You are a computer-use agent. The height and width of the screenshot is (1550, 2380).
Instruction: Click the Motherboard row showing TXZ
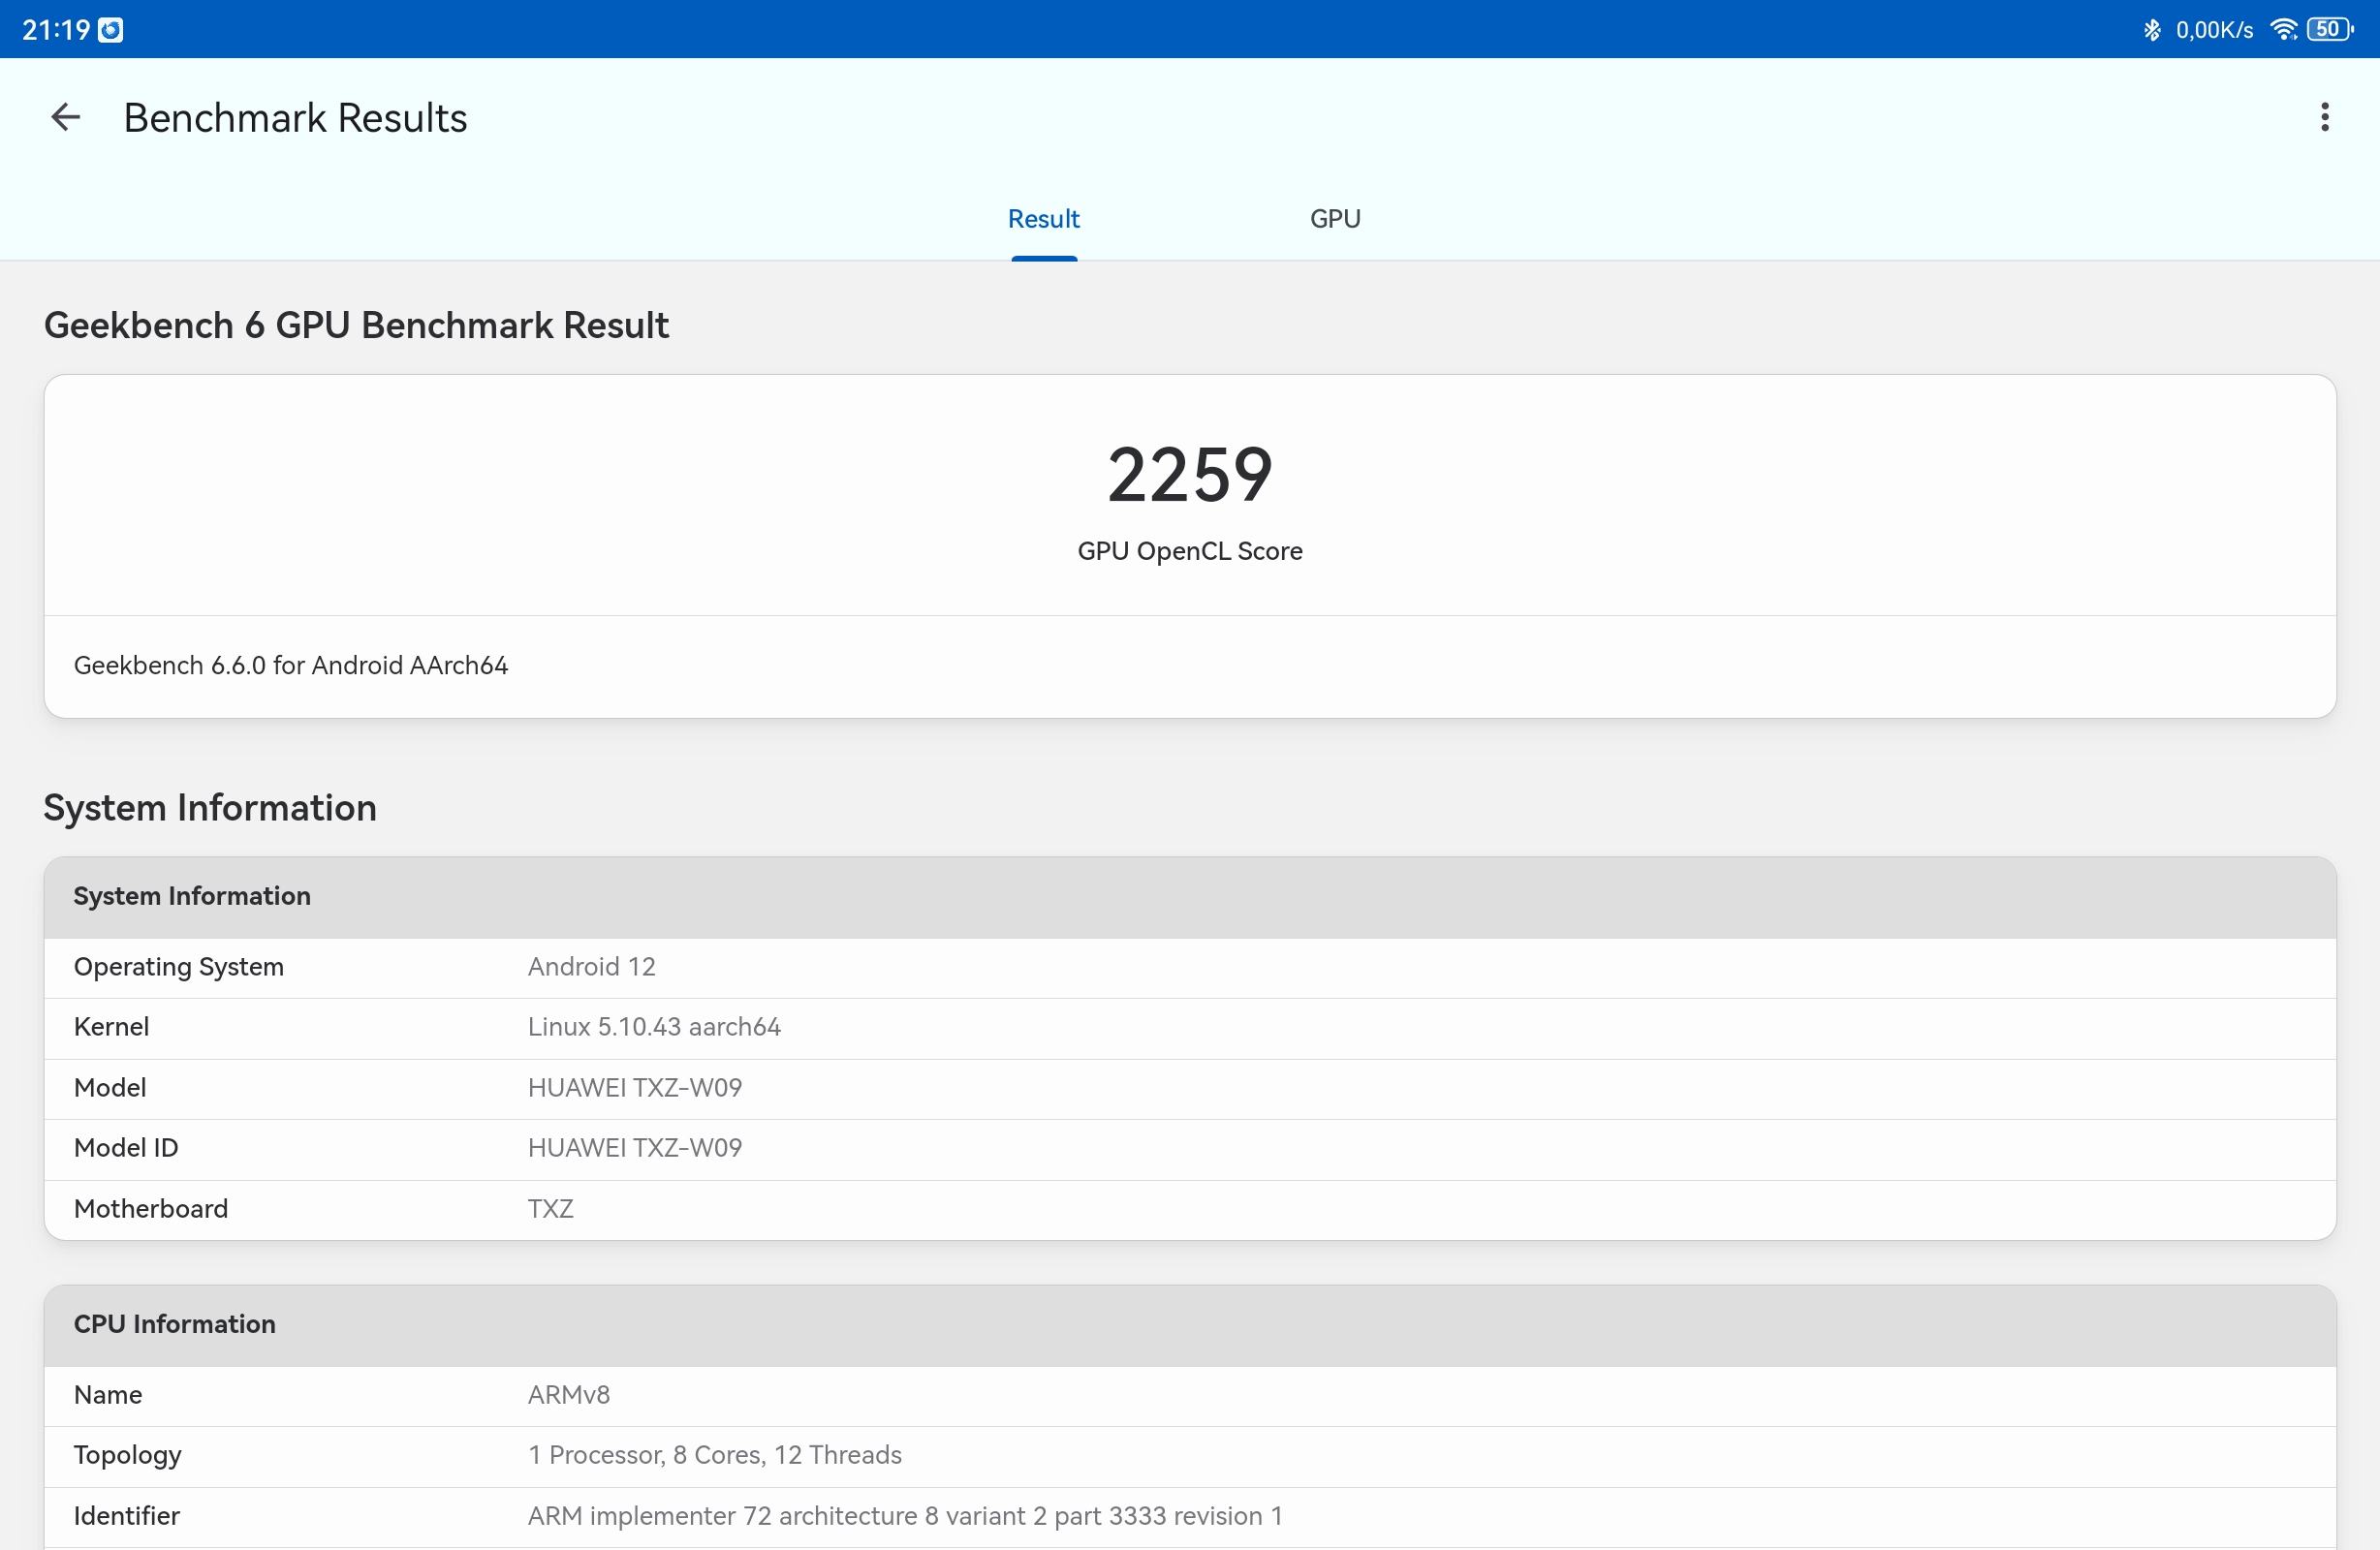550,1208
